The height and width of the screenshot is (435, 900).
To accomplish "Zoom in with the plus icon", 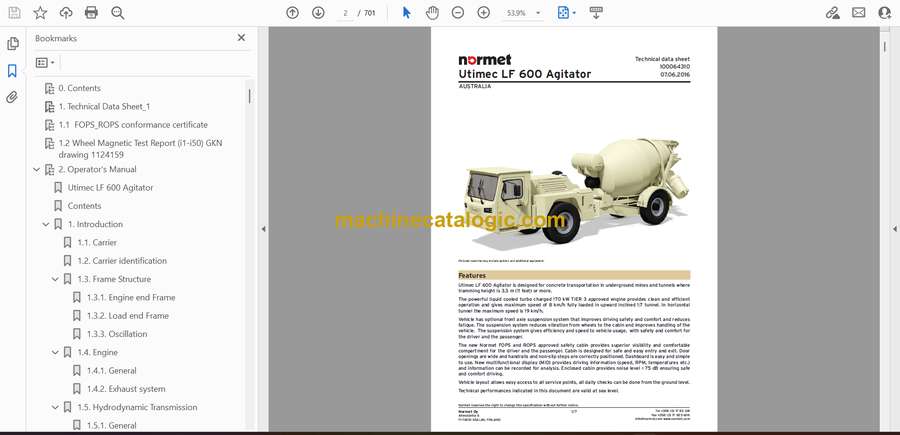I will 484,13.
